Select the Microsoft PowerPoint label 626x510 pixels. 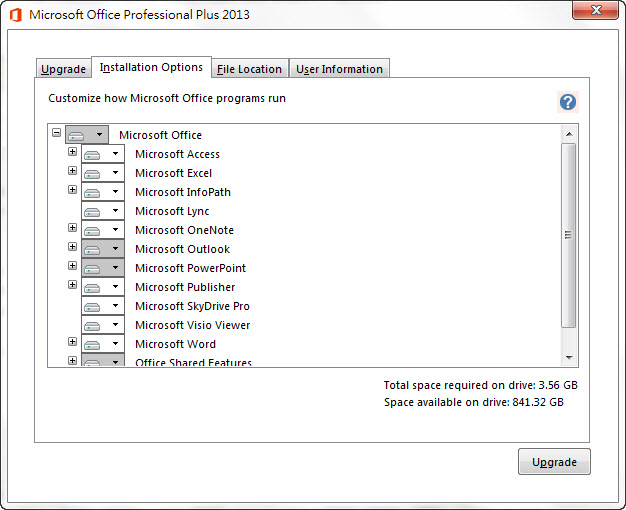190,268
